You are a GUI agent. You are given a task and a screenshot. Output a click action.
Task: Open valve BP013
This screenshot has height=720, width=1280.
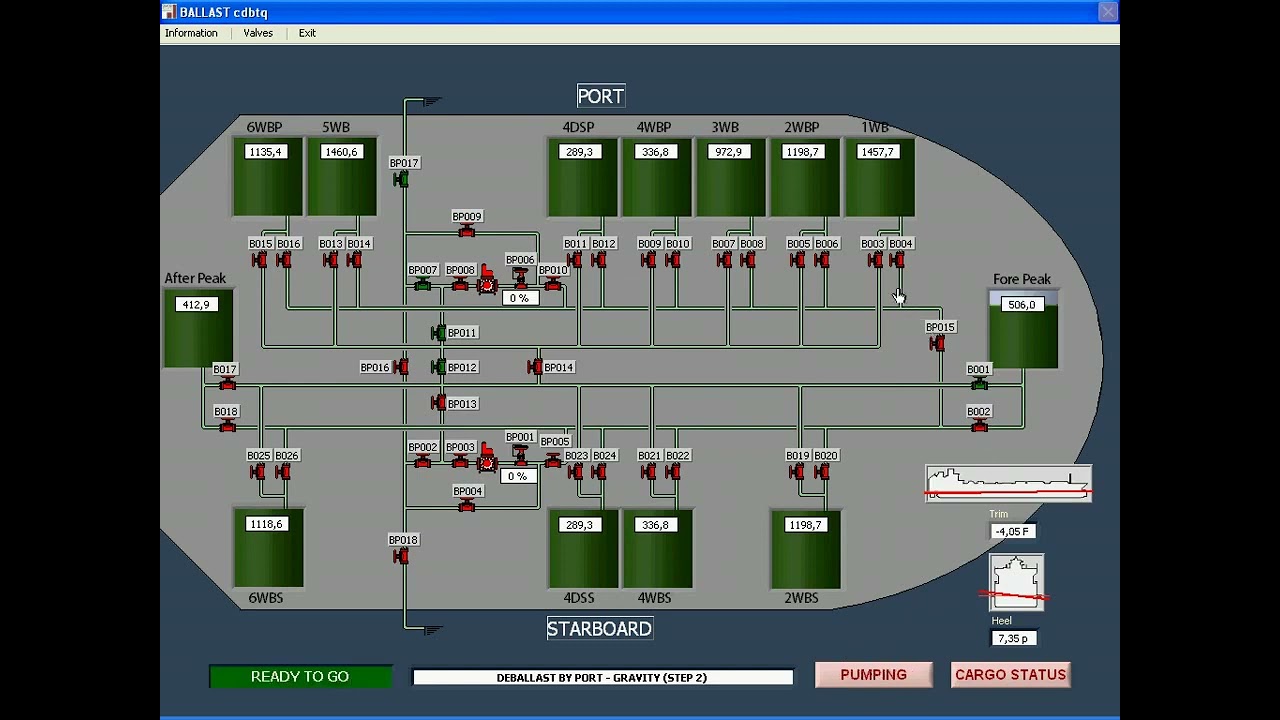pos(438,403)
